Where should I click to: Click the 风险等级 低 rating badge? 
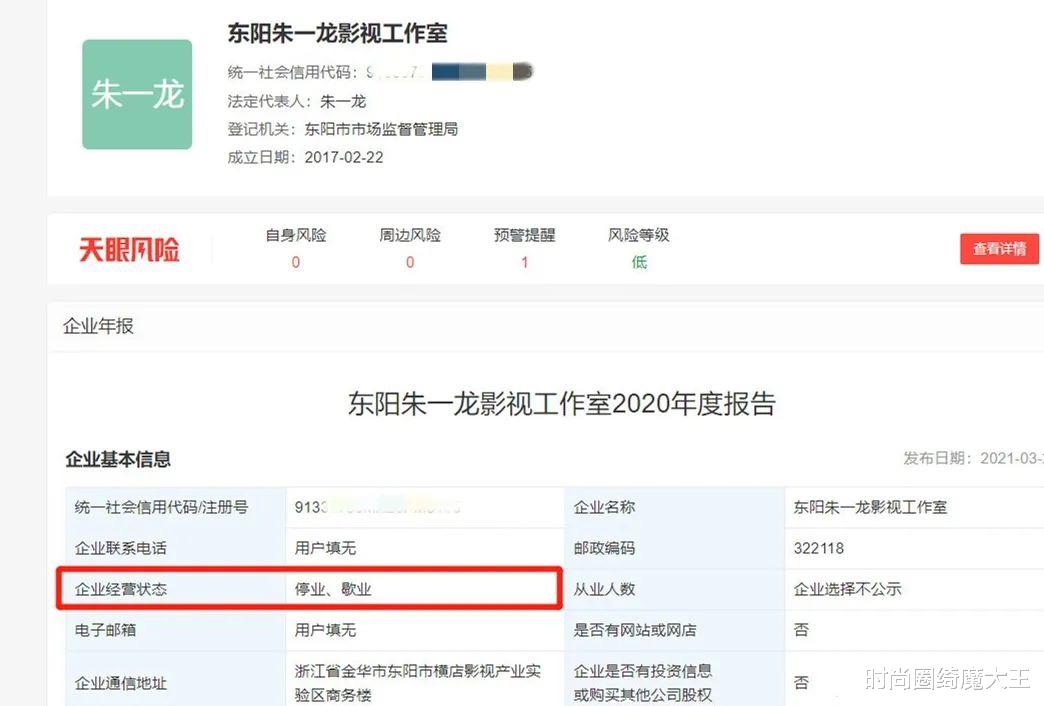tap(638, 248)
